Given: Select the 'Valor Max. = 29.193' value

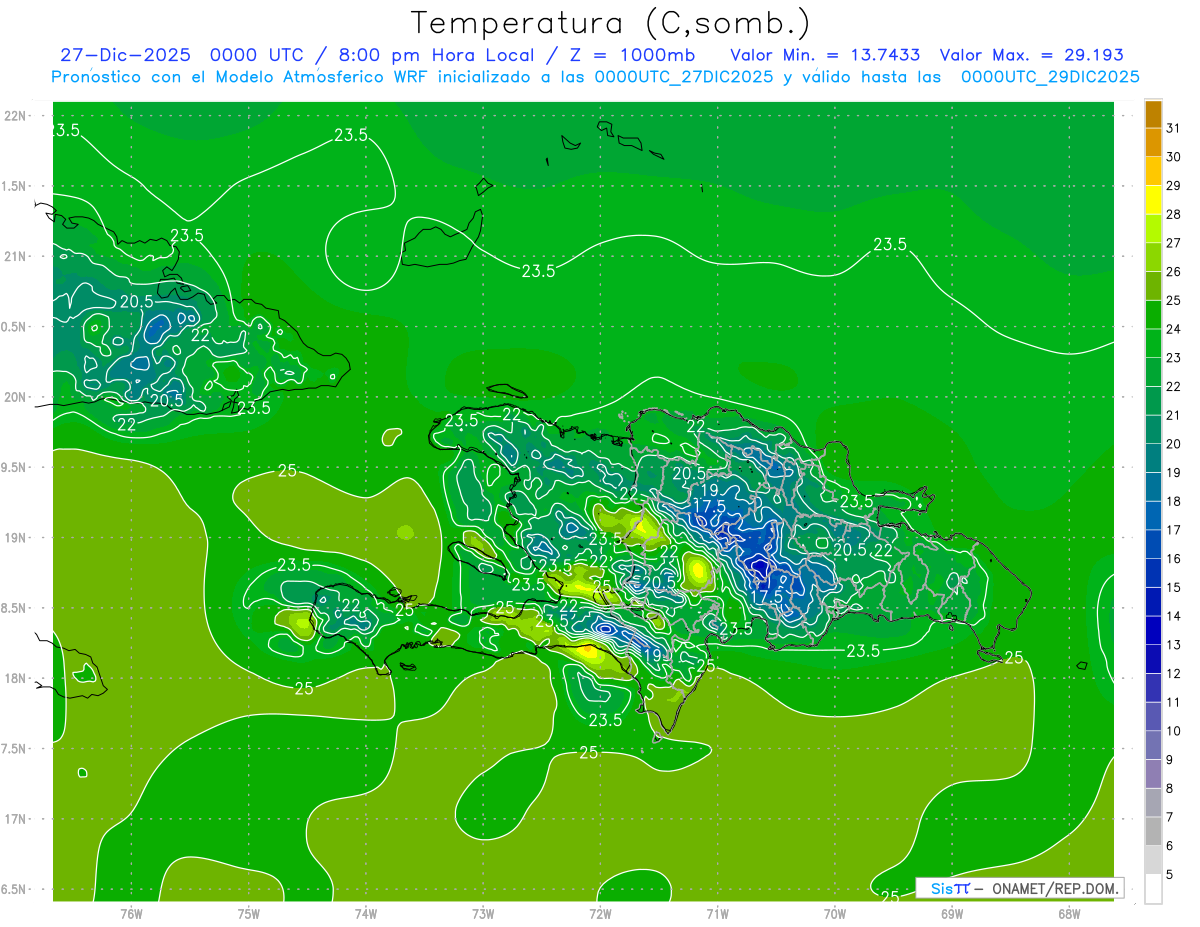Looking at the screenshot, I should coord(1032,55).
